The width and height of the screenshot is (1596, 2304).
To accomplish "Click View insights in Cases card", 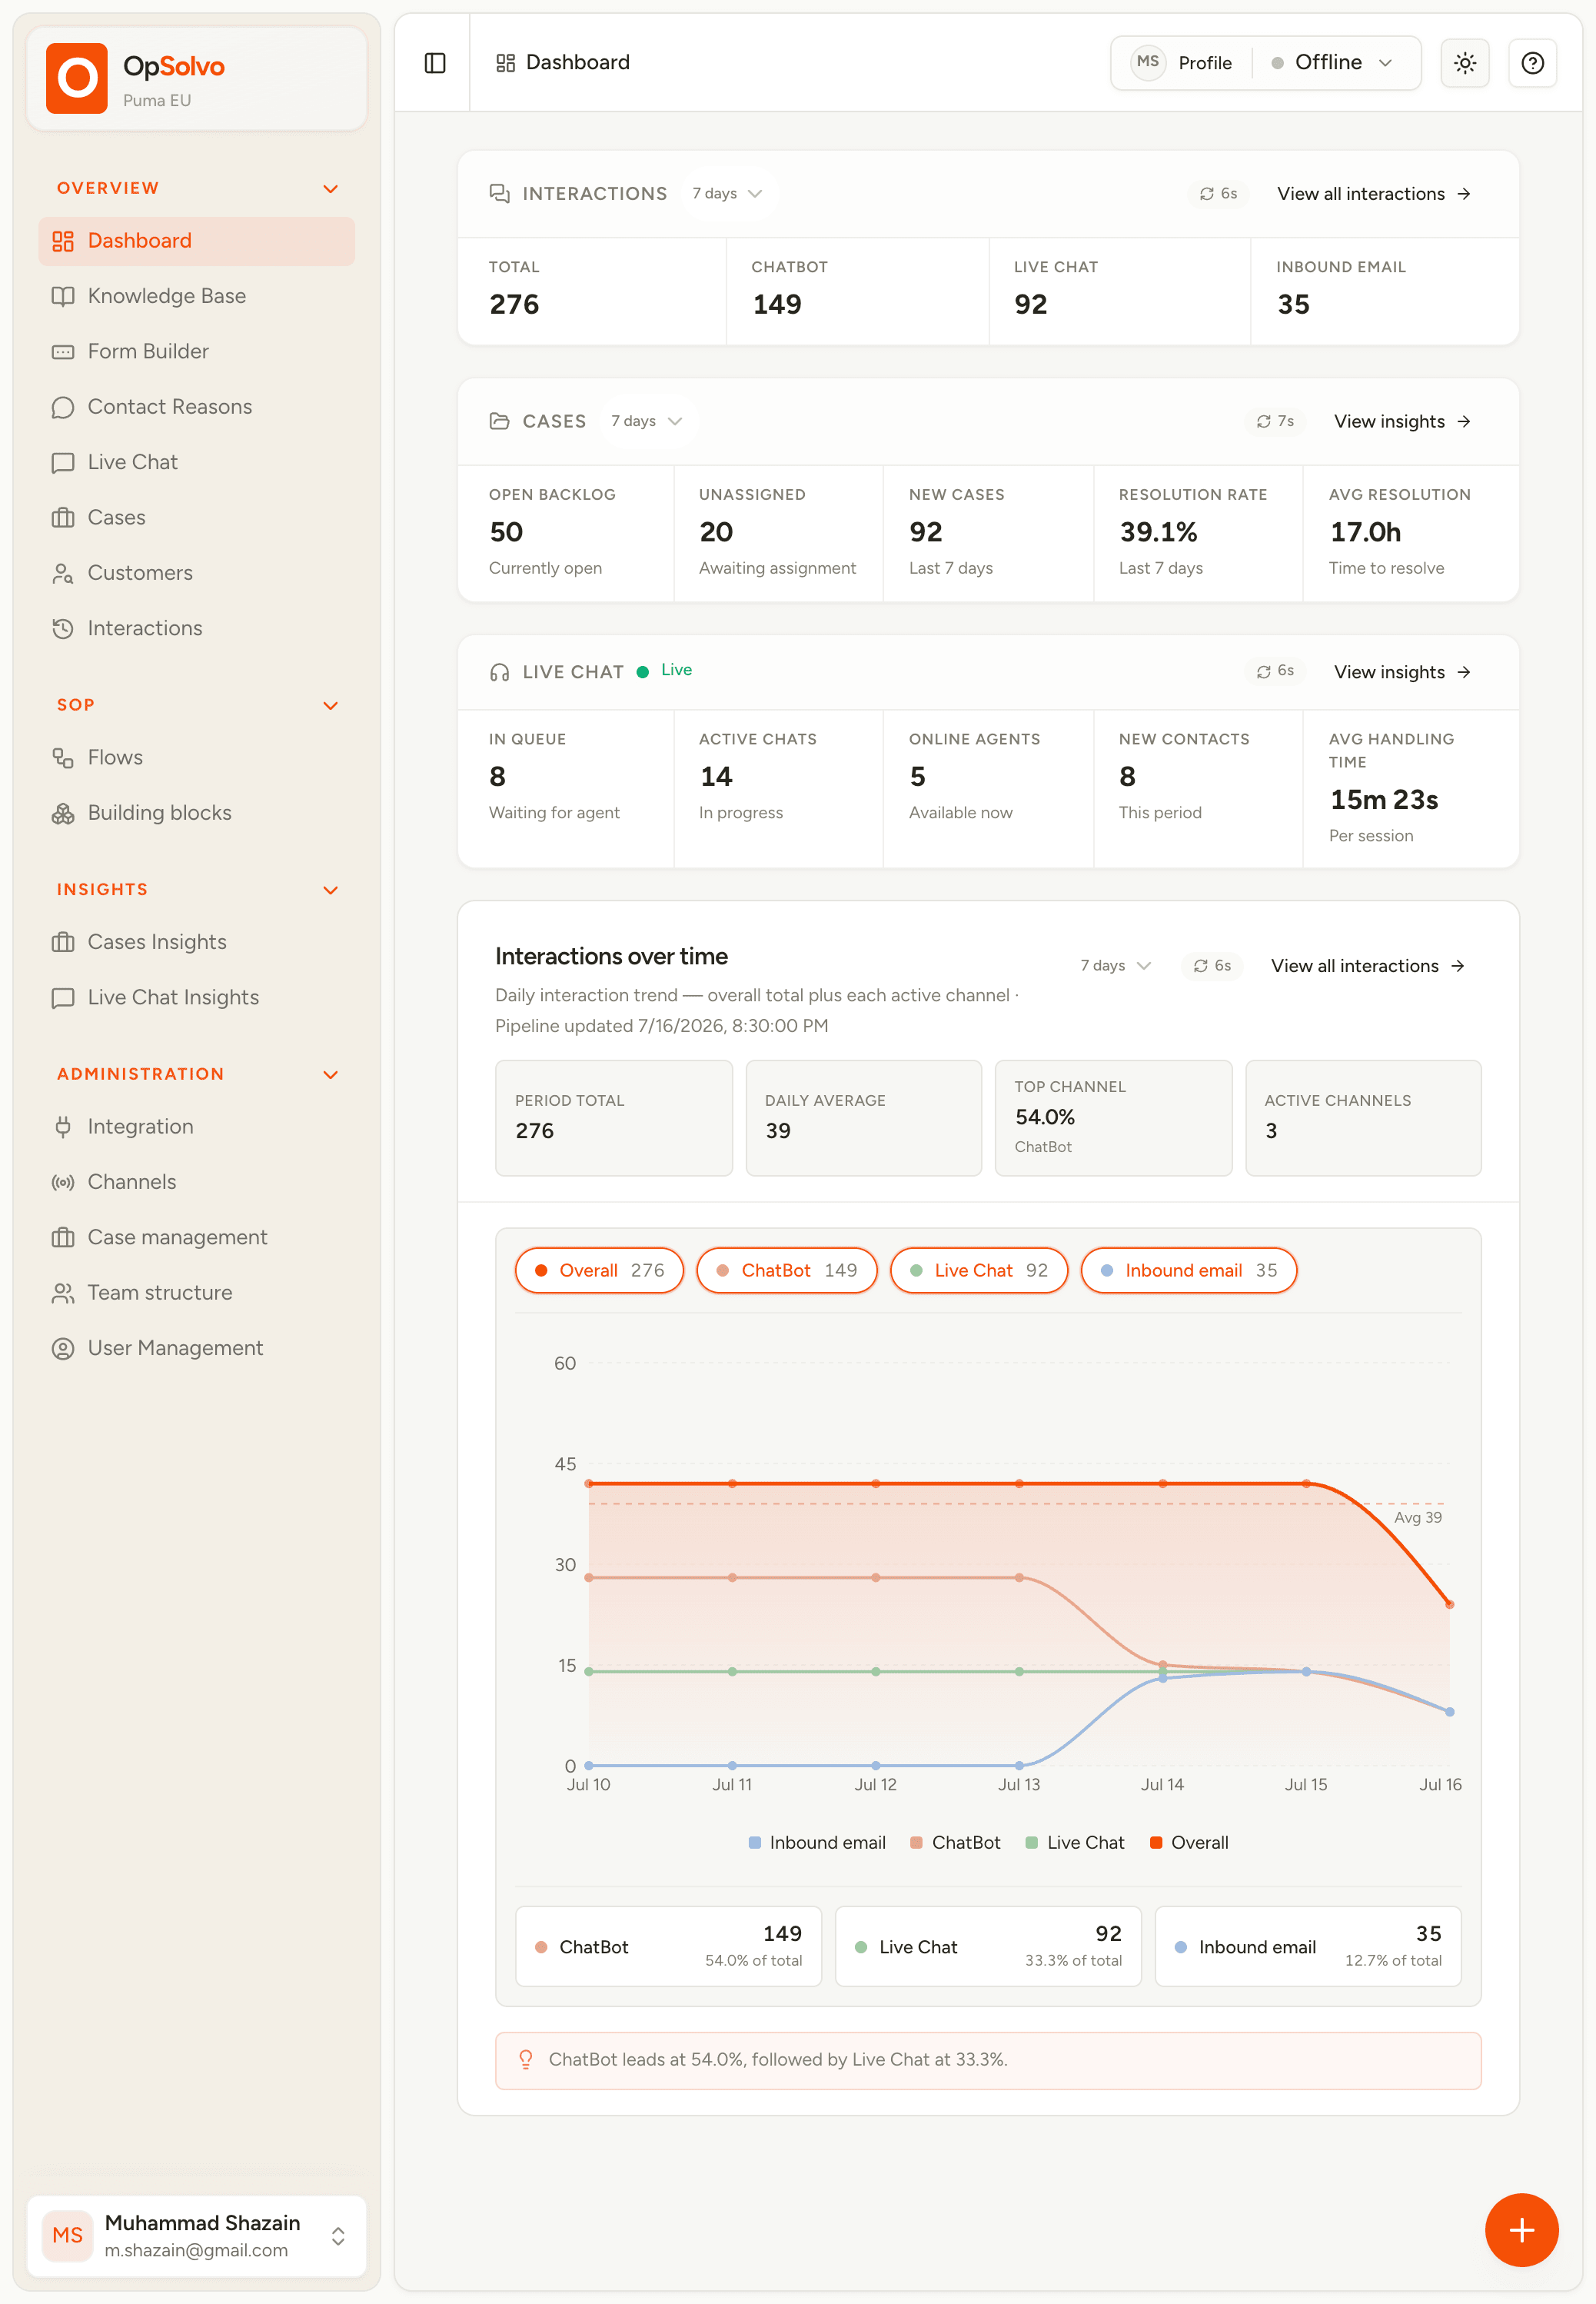I will click(1402, 421).
